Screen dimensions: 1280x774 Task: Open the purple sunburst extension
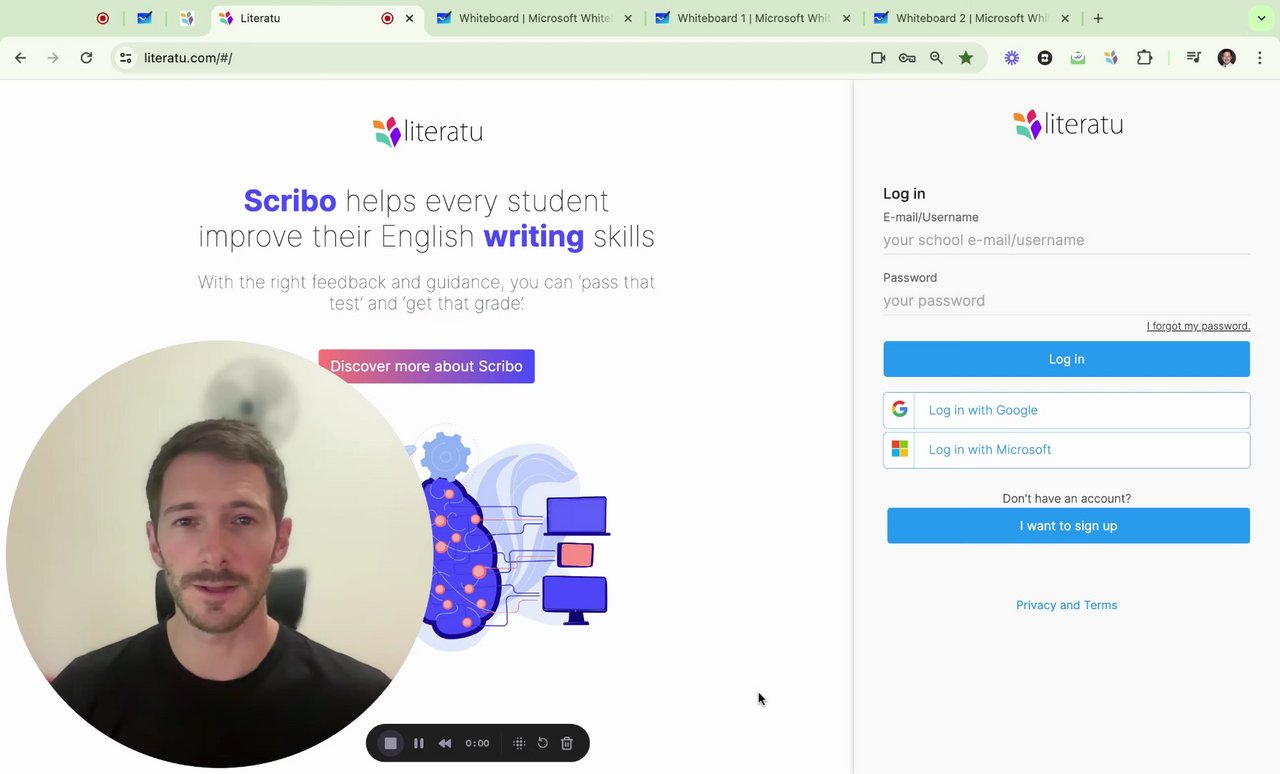tap(1012, 58)
